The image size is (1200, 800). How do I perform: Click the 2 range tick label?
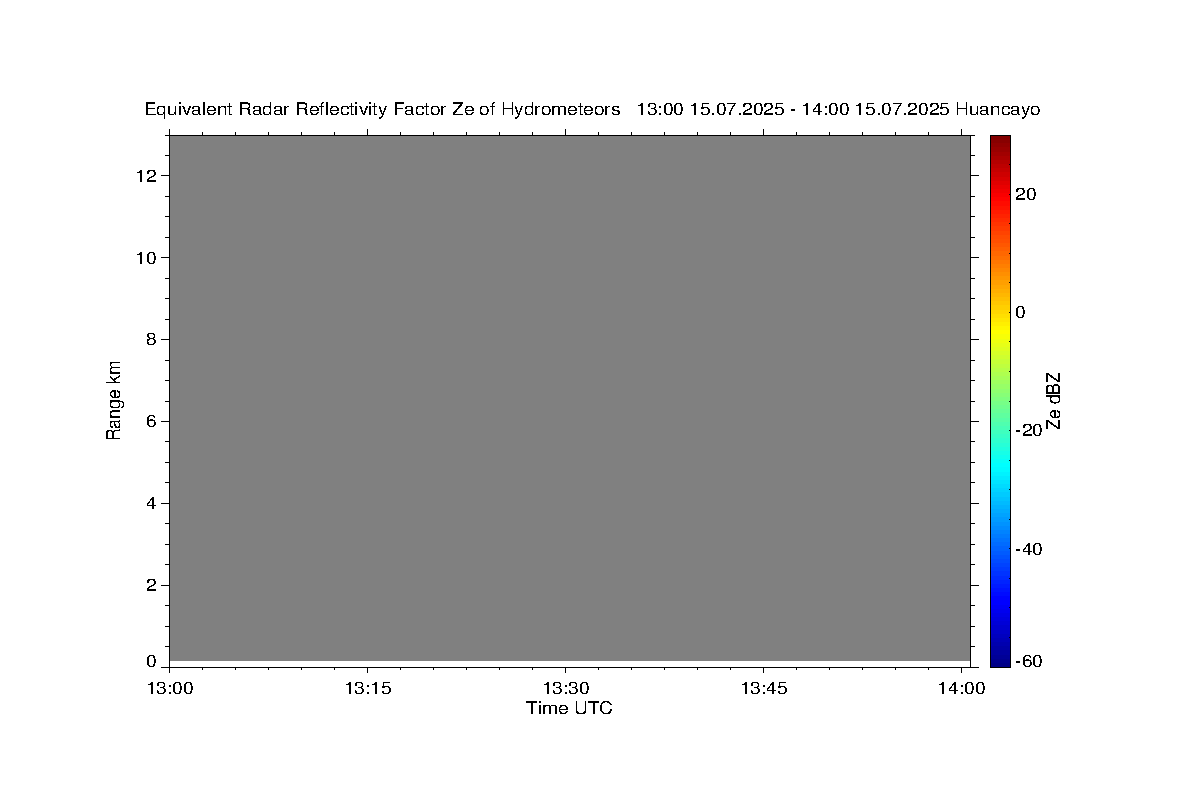(153, 586)
